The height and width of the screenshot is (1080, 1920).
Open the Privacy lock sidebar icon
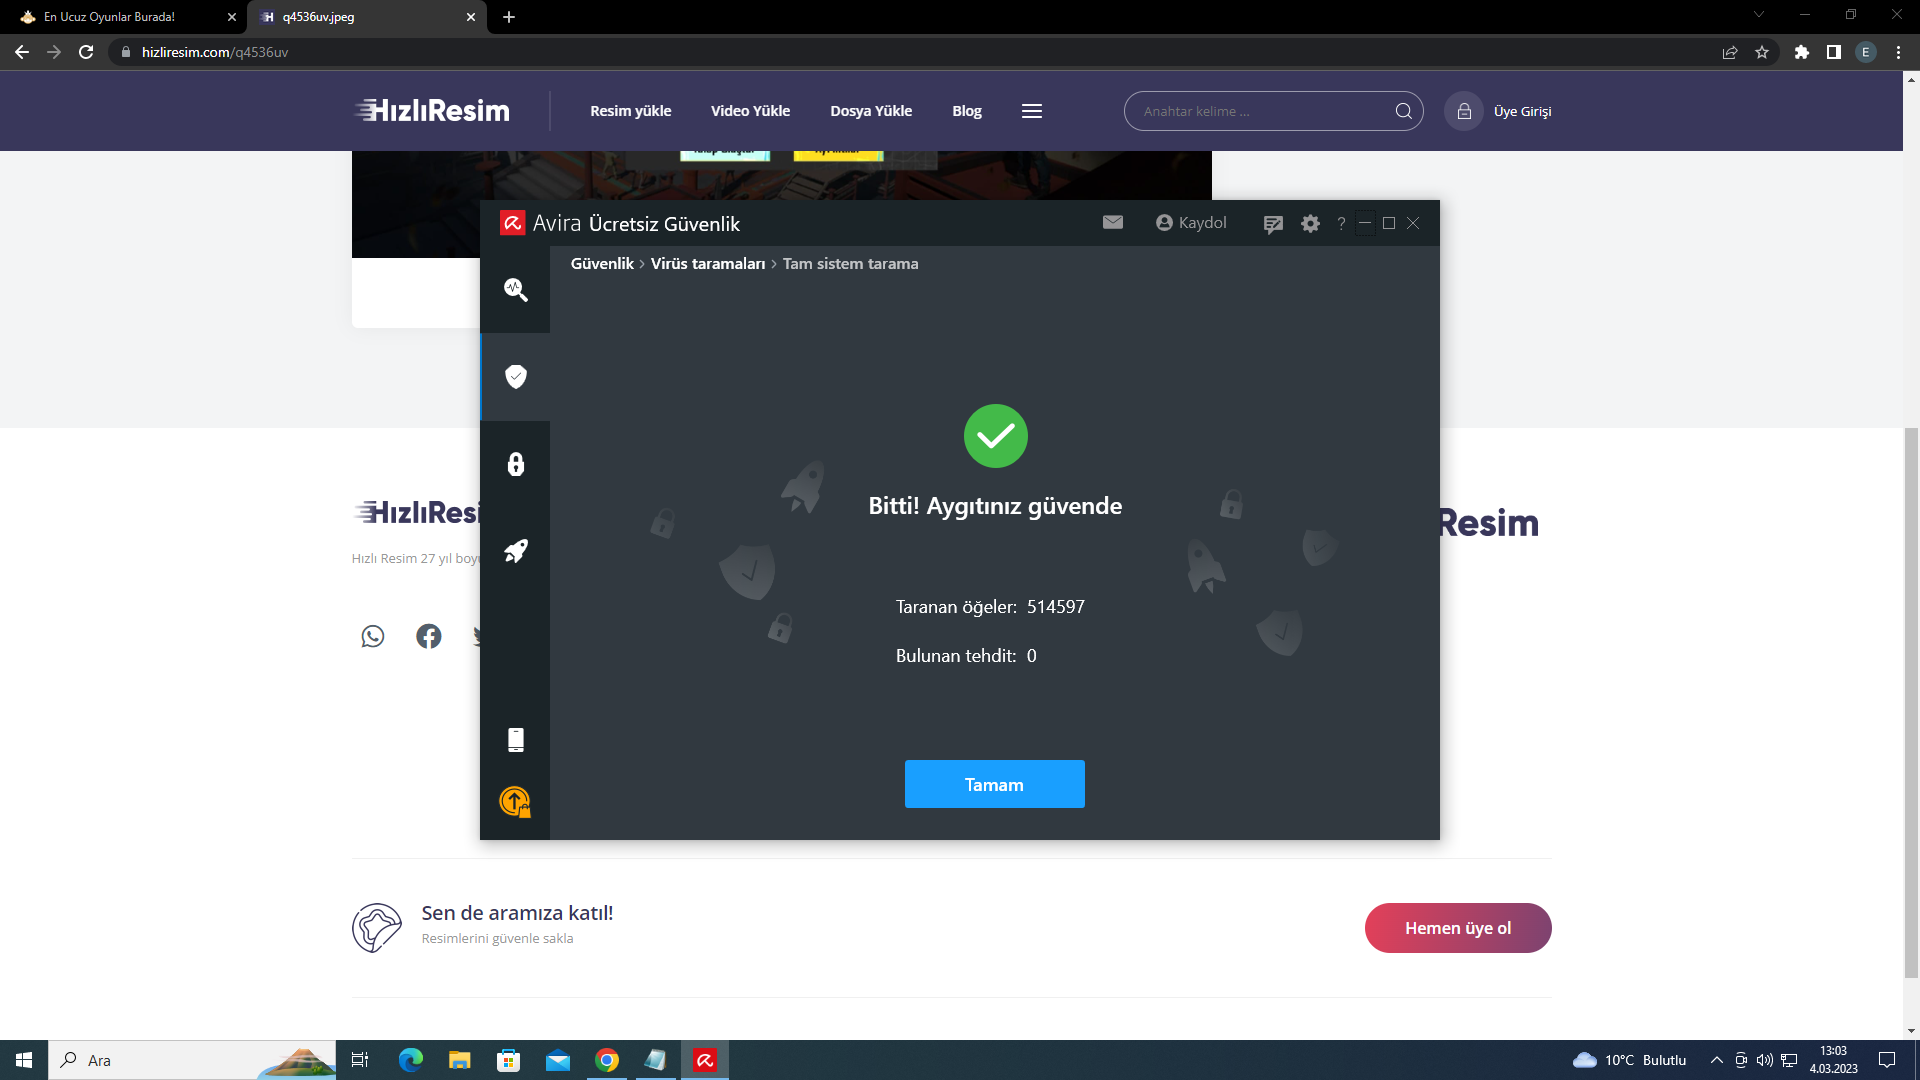click(x=515, y=464)
